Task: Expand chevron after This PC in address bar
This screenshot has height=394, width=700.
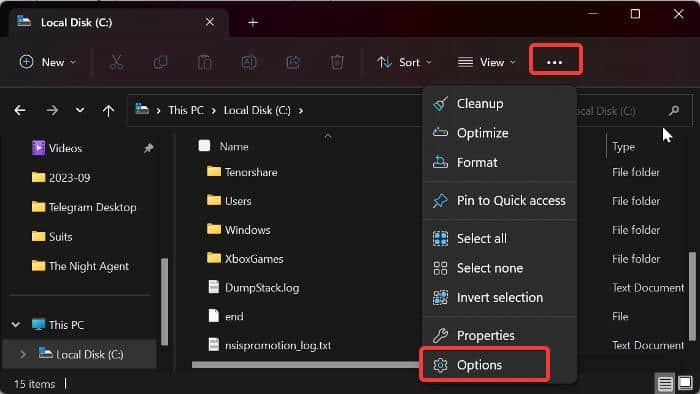Action: point(213,110)
